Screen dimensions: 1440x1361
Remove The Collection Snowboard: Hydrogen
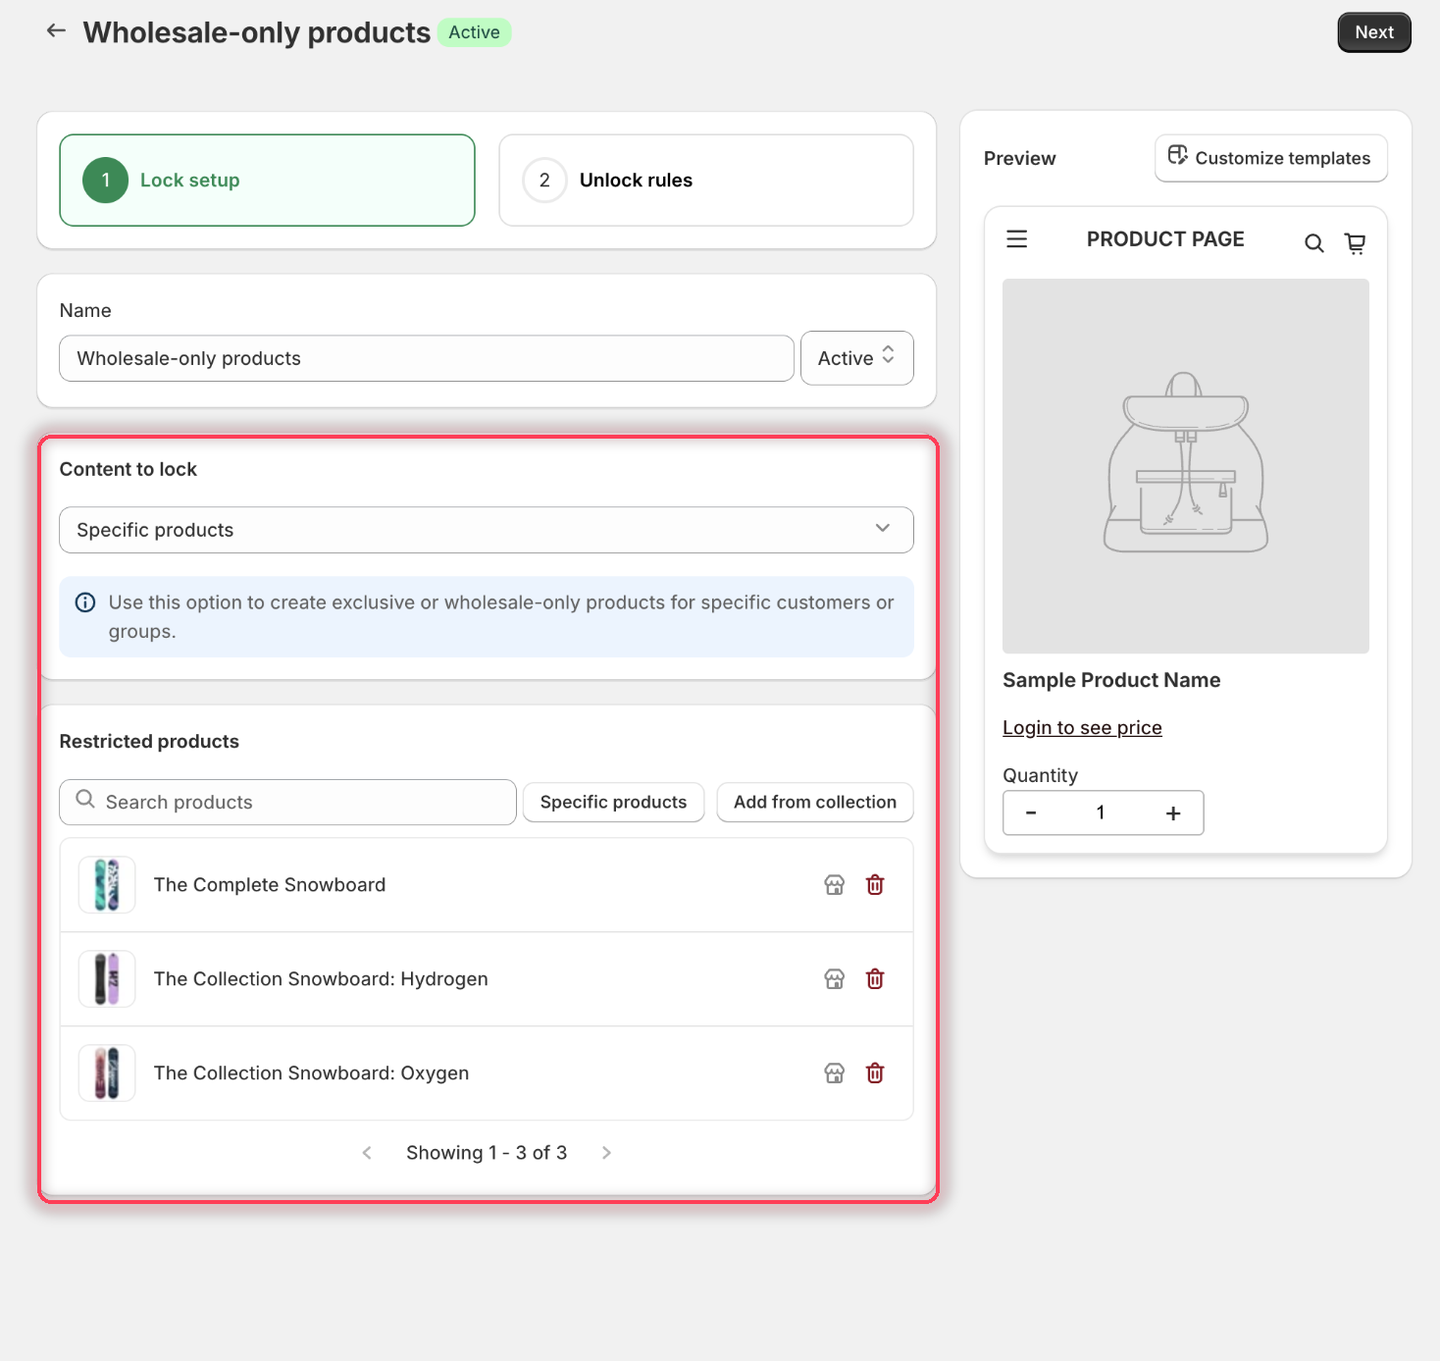(875, 979)
